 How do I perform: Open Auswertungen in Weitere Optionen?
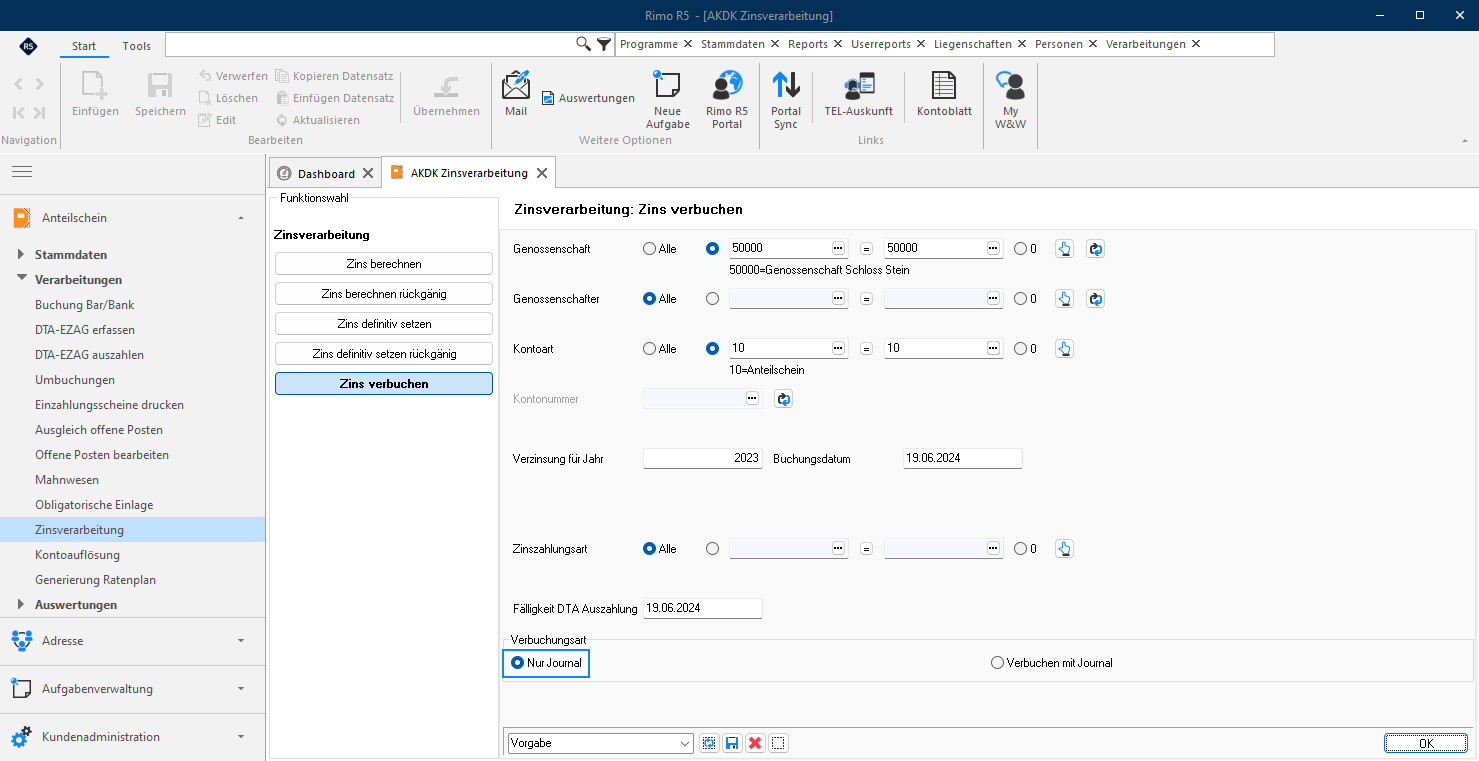pyautogui.click(x=588, y=98)
